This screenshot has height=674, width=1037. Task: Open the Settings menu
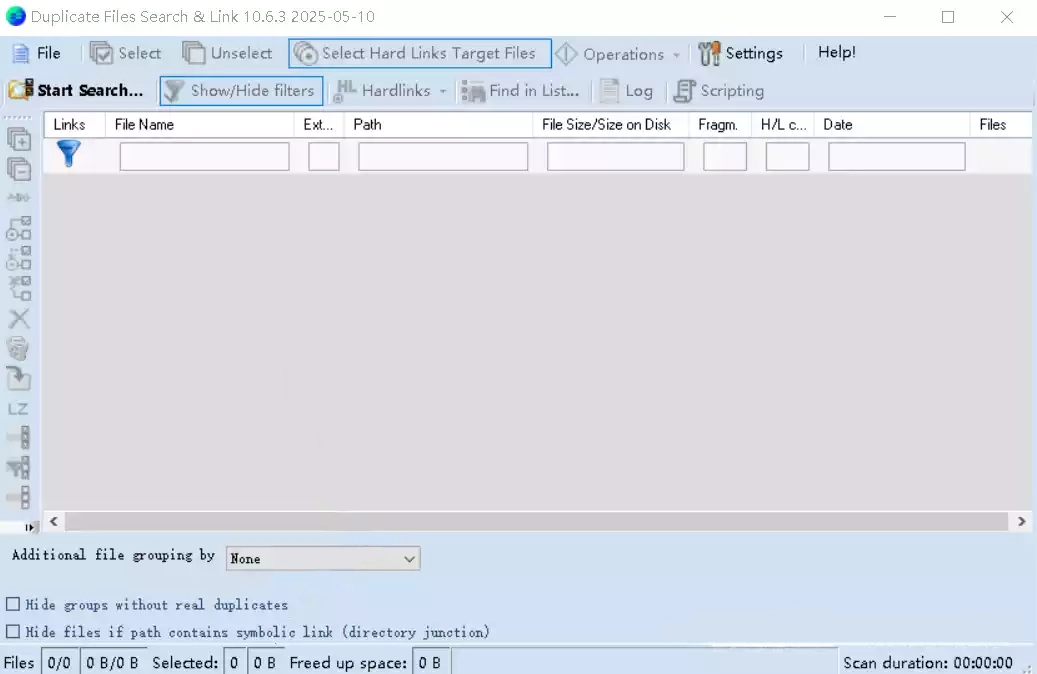741,53
